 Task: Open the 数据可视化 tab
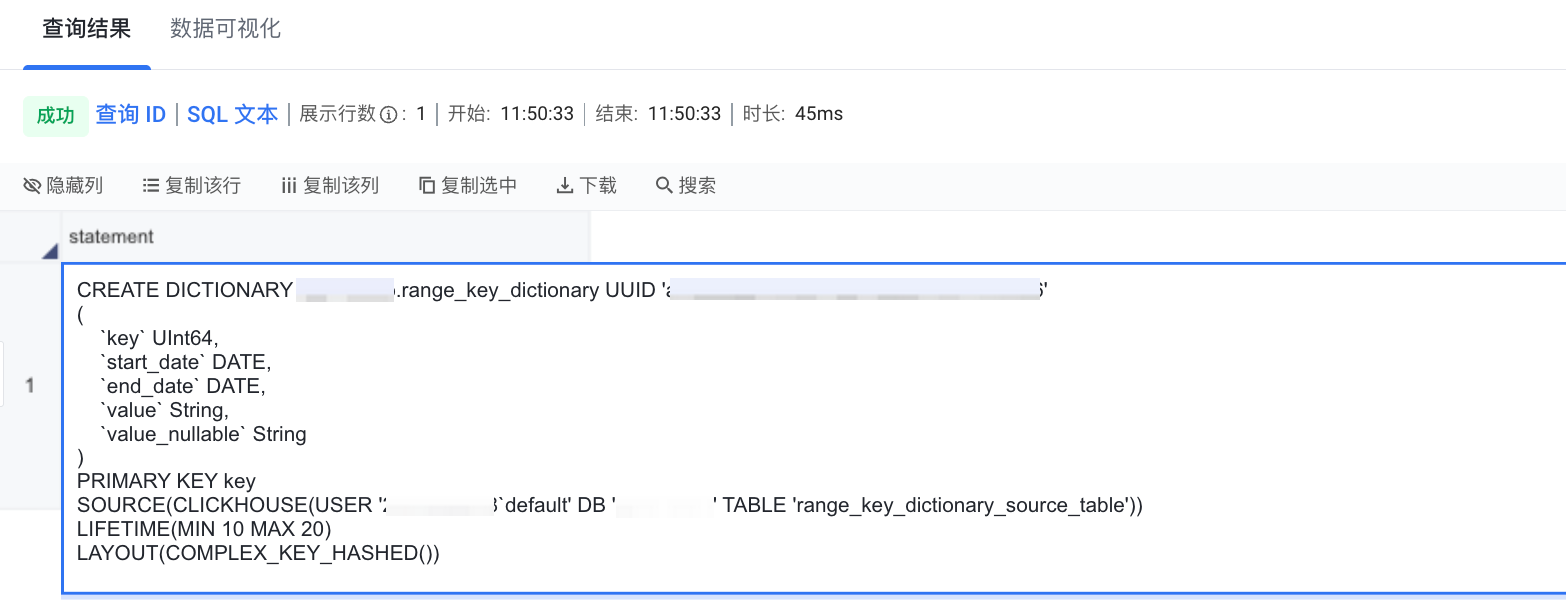coord(225,29)
